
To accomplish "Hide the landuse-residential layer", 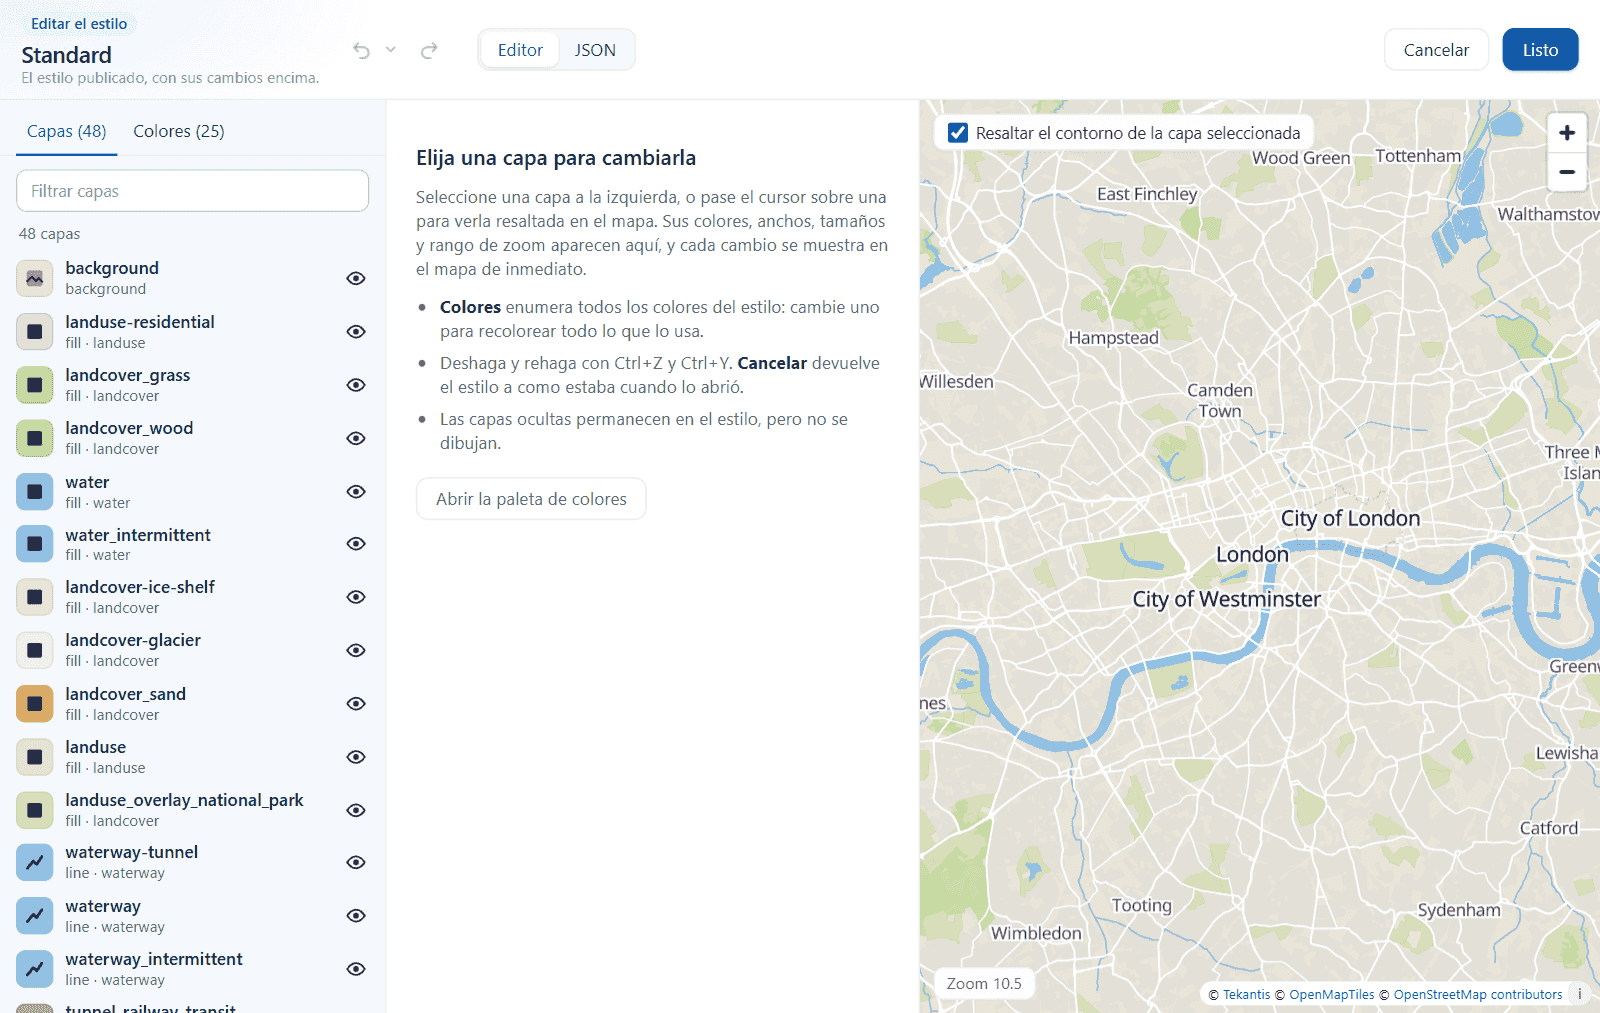I will [x=356, y=331].
